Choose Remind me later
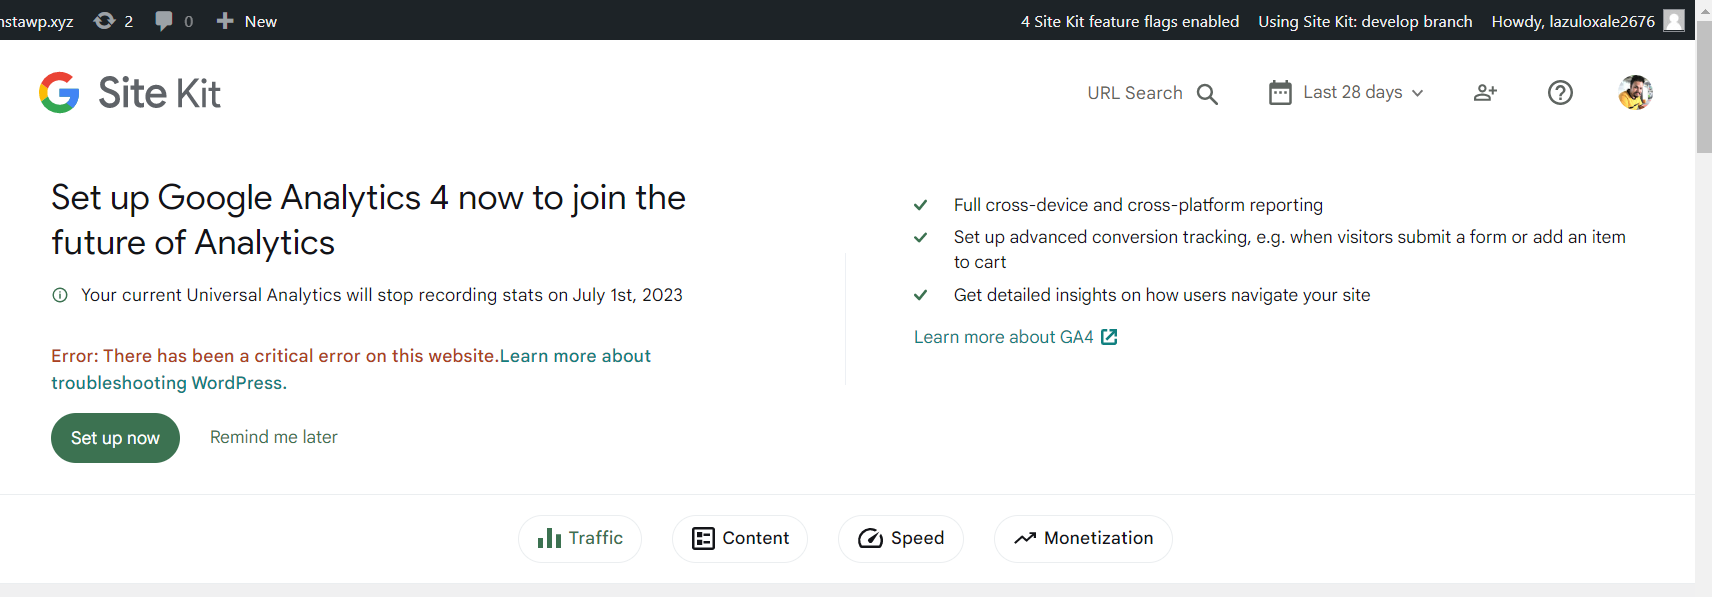Image resolution: width=1712 pixels, height=597 pixels. pyautogui.click(x=274, y=437)
